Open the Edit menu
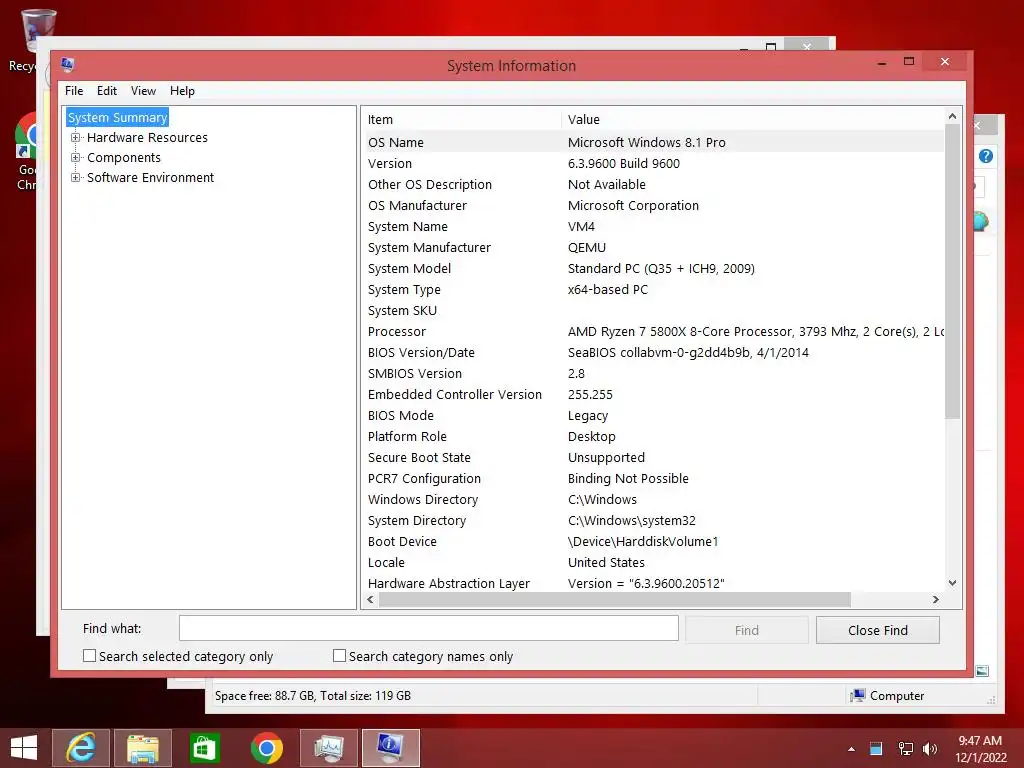The image size is (1024, 768). pos(106,91)
